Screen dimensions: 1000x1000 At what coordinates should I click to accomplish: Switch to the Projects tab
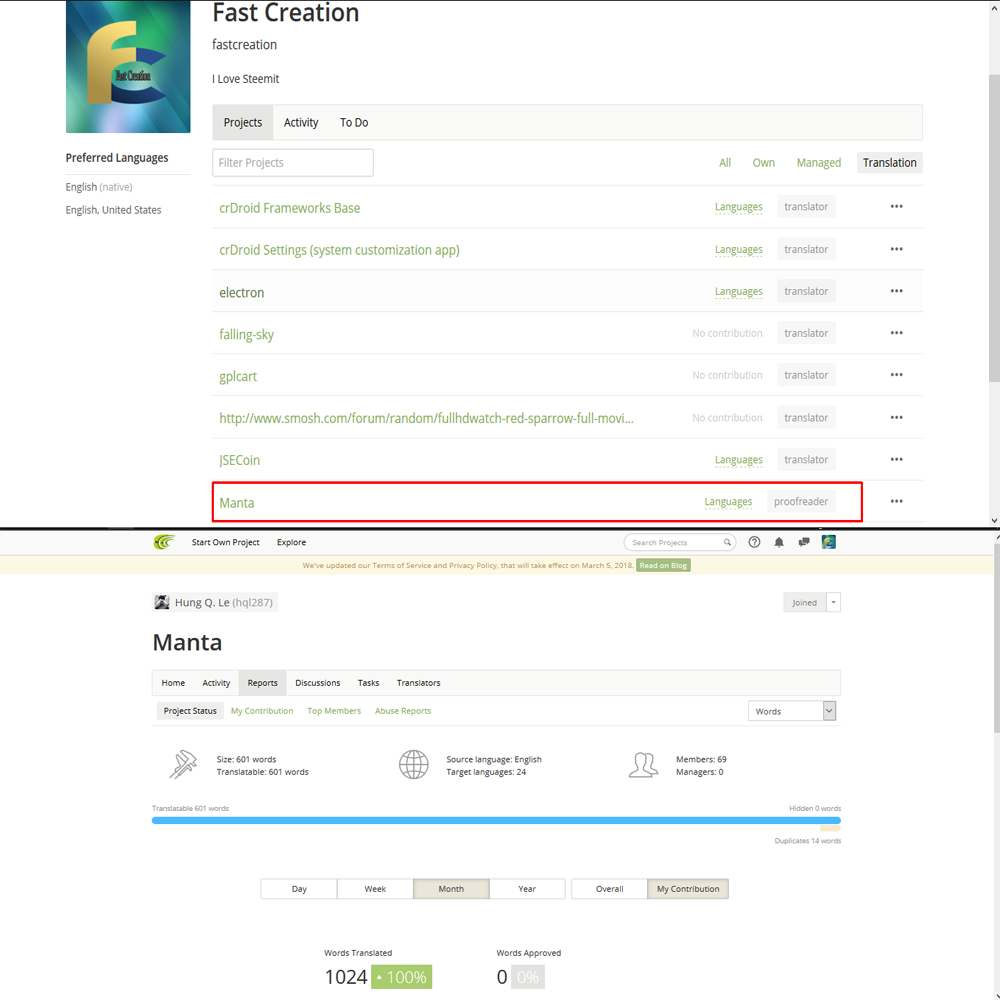tap(242, 122)
